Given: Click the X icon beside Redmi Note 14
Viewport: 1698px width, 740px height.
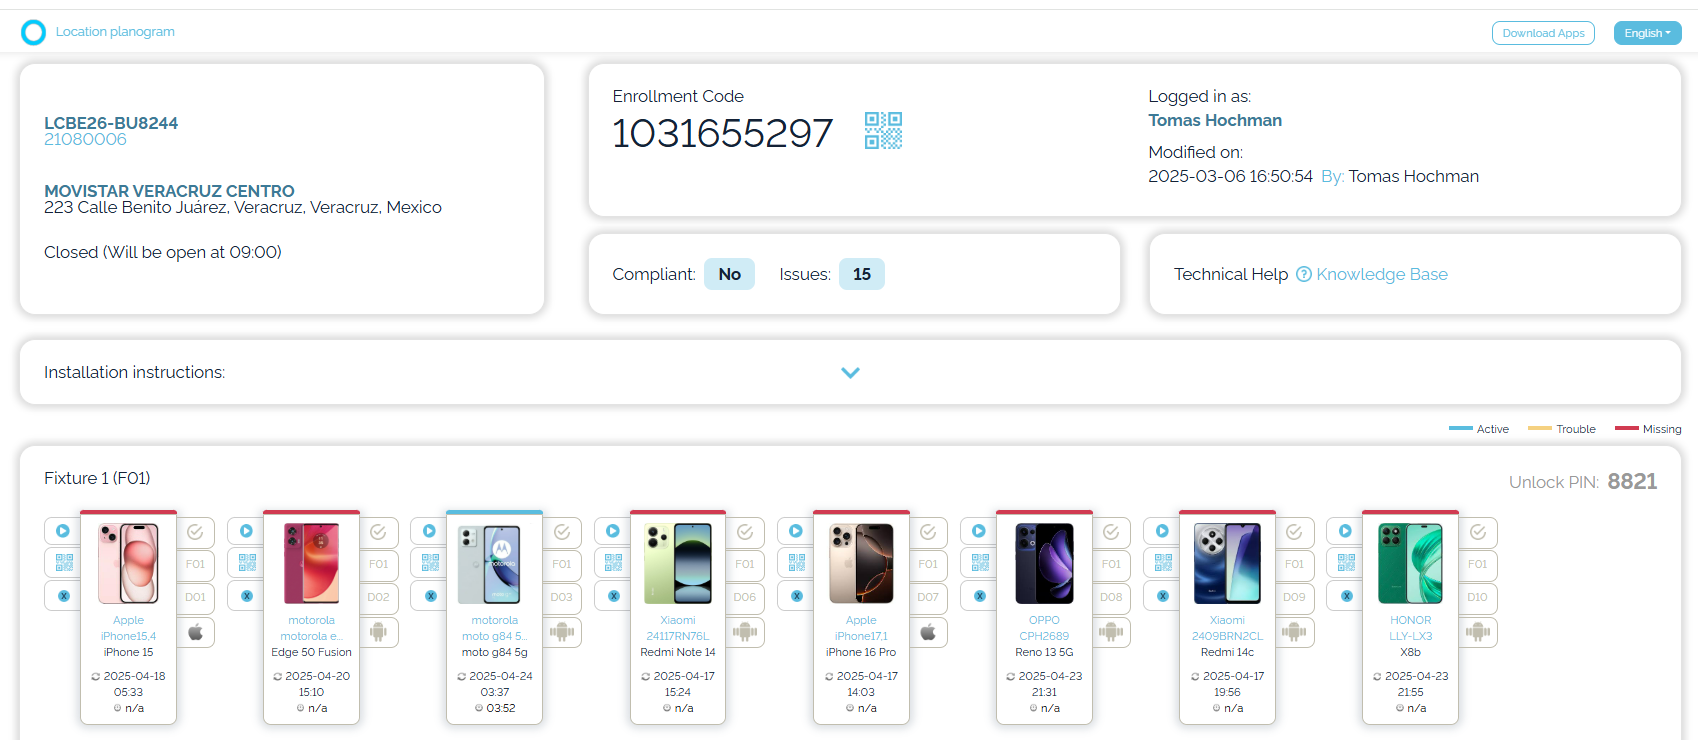Looking at the screenshot, I should (x=613, y=596).
